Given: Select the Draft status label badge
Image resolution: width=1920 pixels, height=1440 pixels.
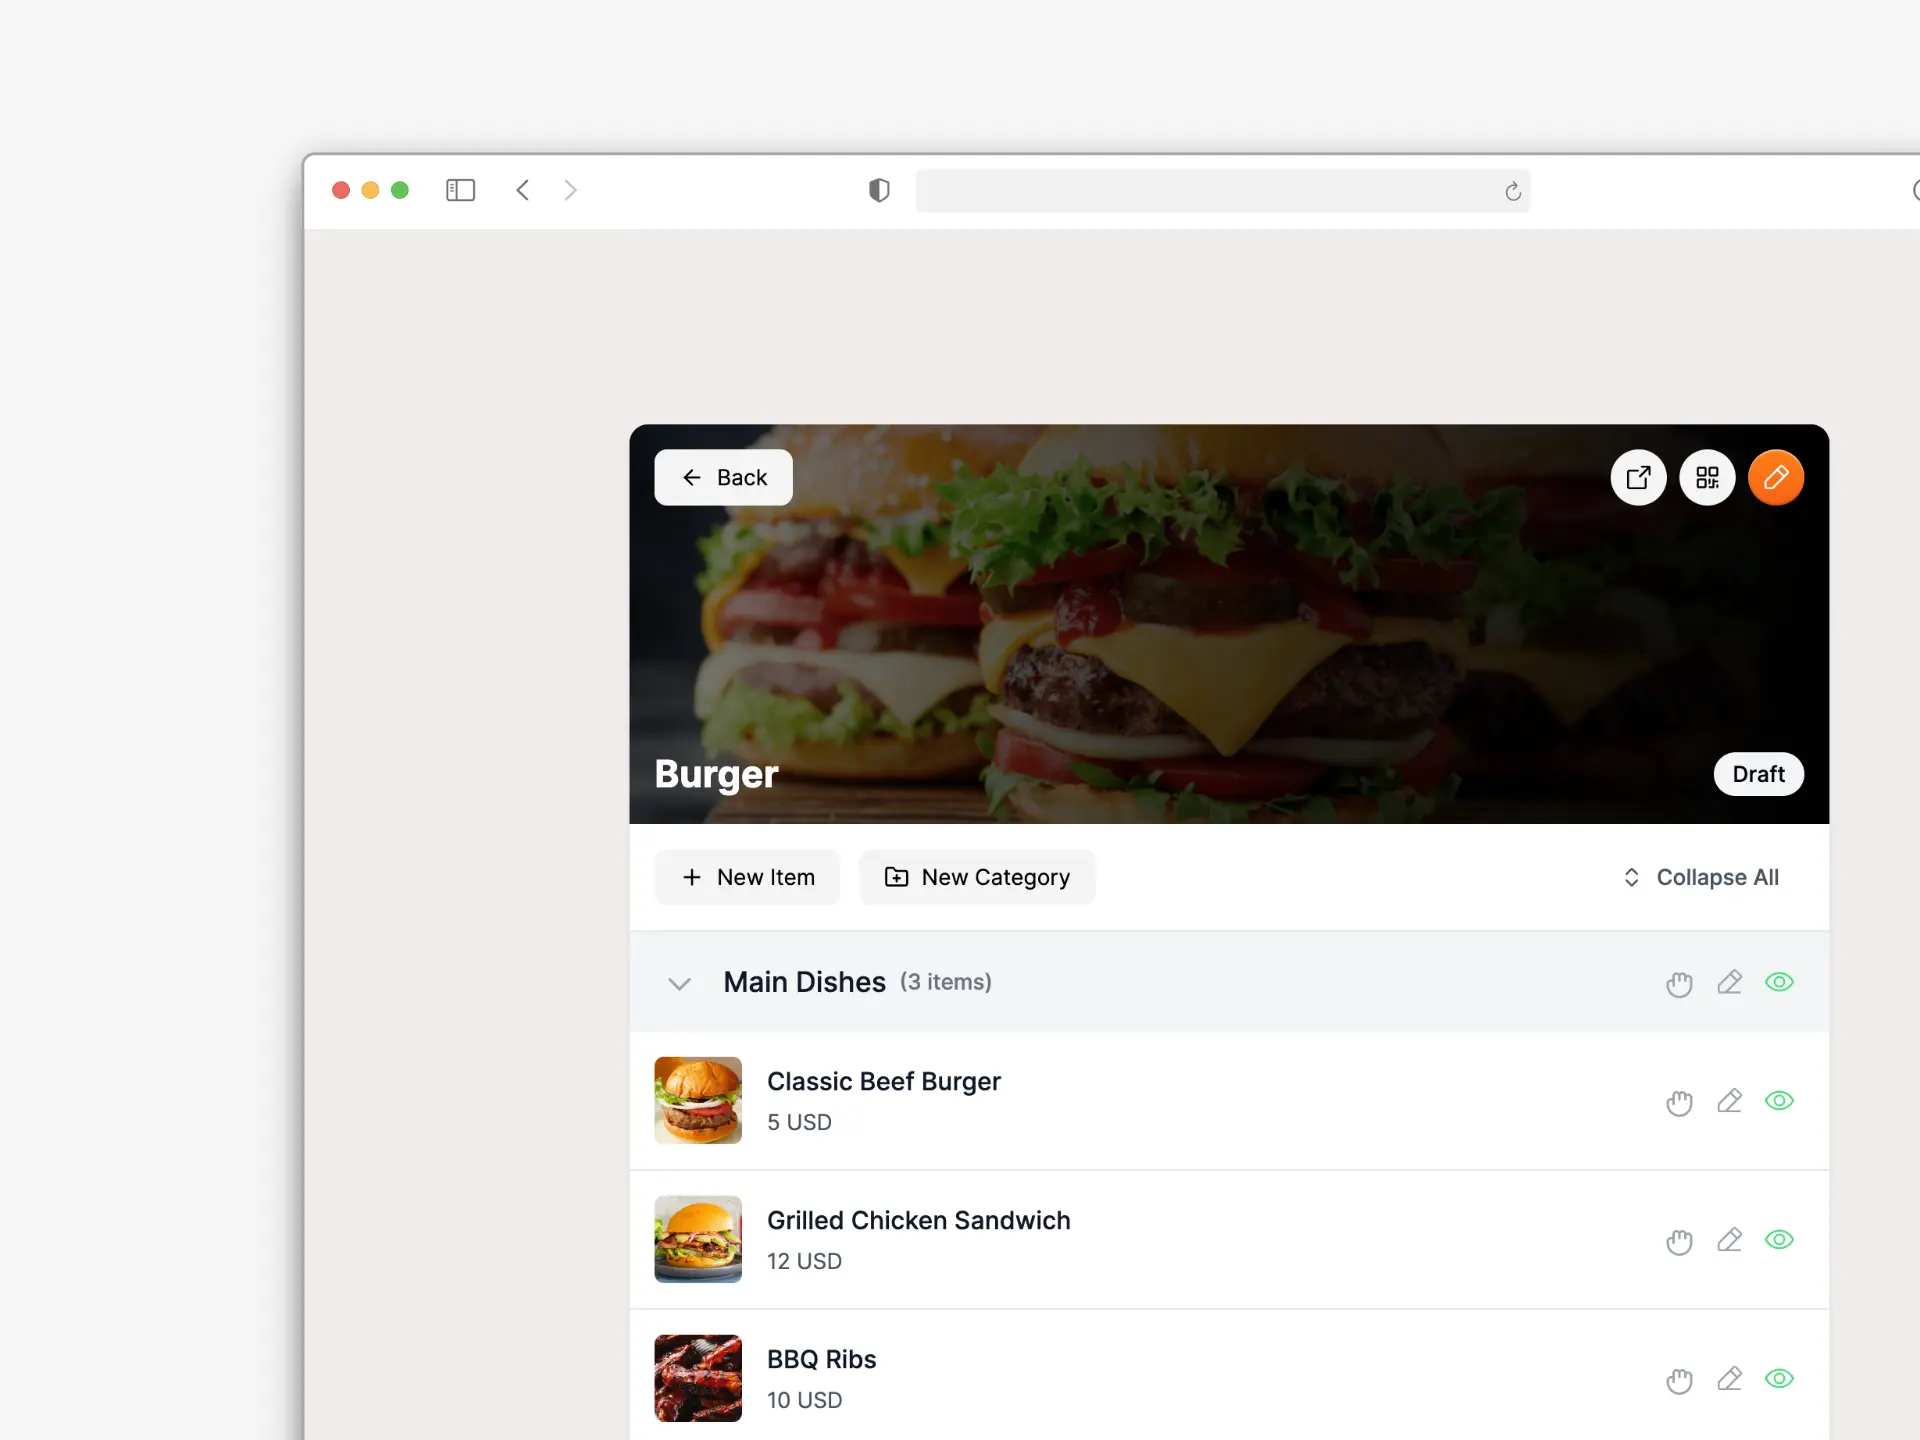Looking at the screenshot, I should [x=1760, y=773].
